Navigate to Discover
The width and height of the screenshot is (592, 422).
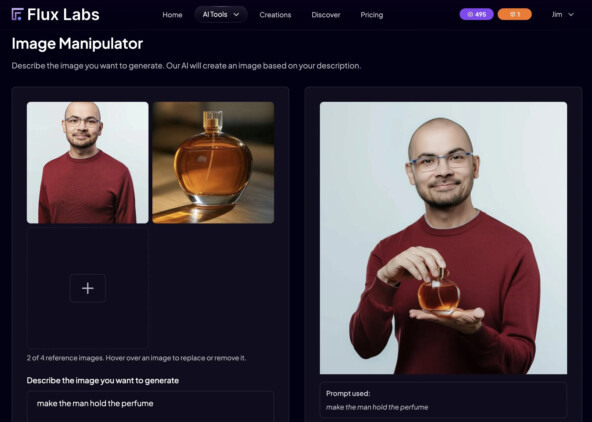point(325,15)
